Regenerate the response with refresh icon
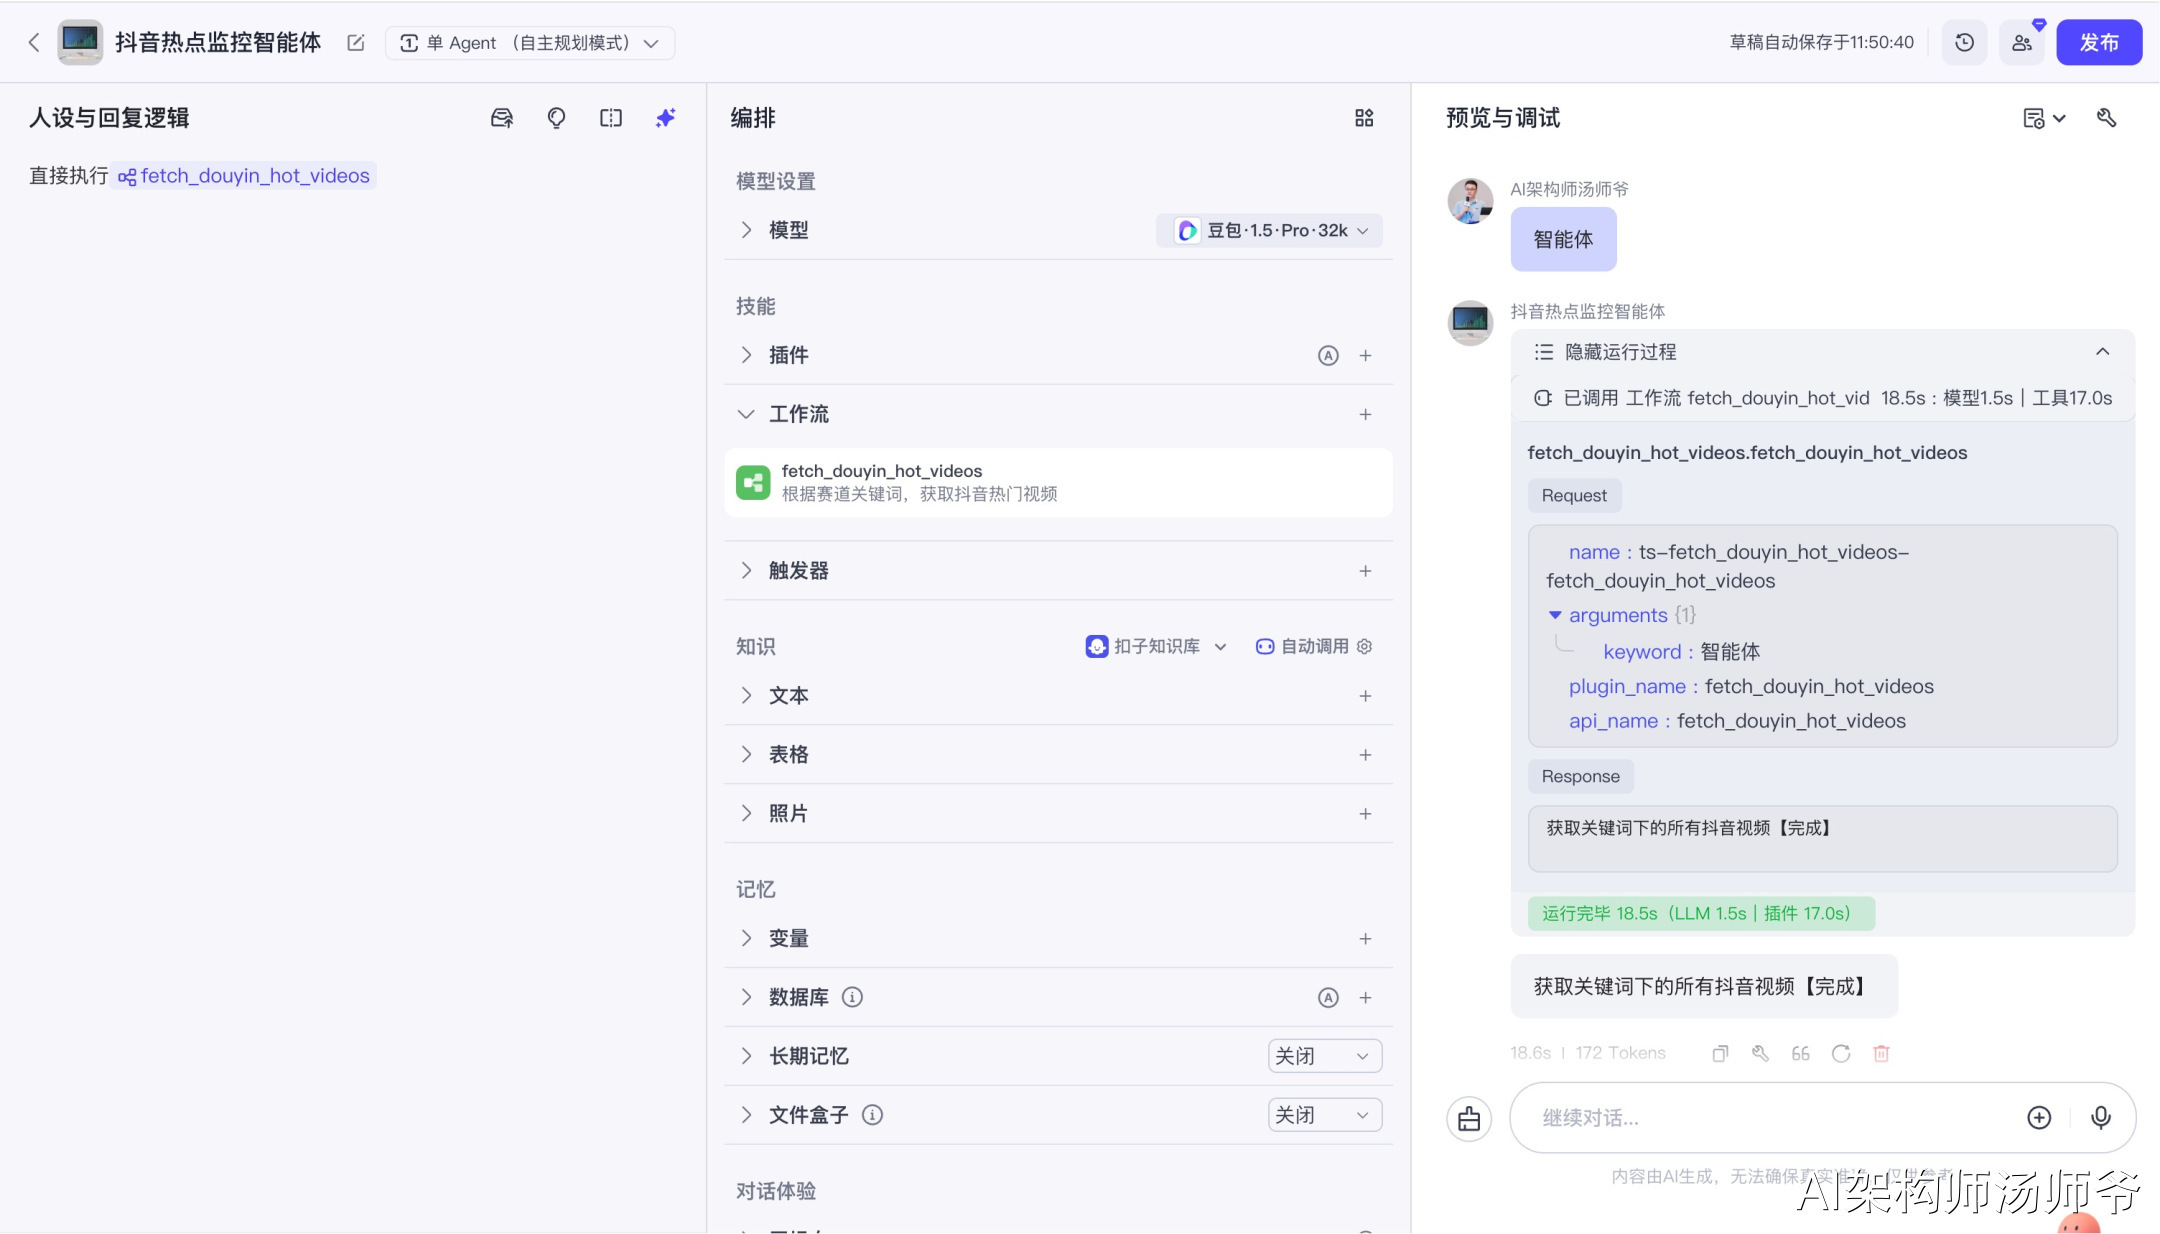The width and height of the screenshot is (2160, 1234). click(1841, 1053)
